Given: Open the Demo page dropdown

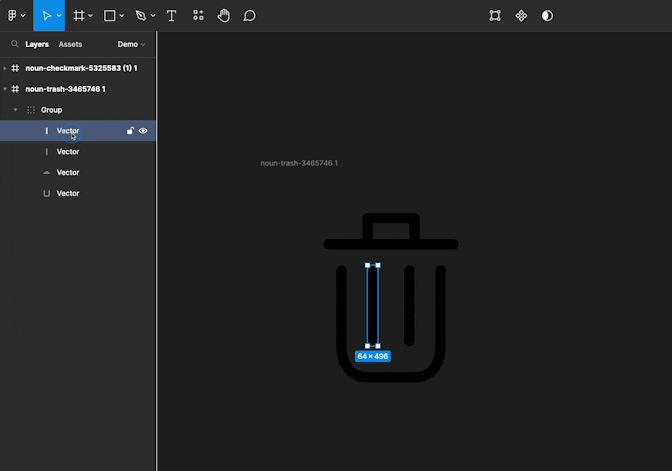Looking at the screenshot, I should [131, 45].
